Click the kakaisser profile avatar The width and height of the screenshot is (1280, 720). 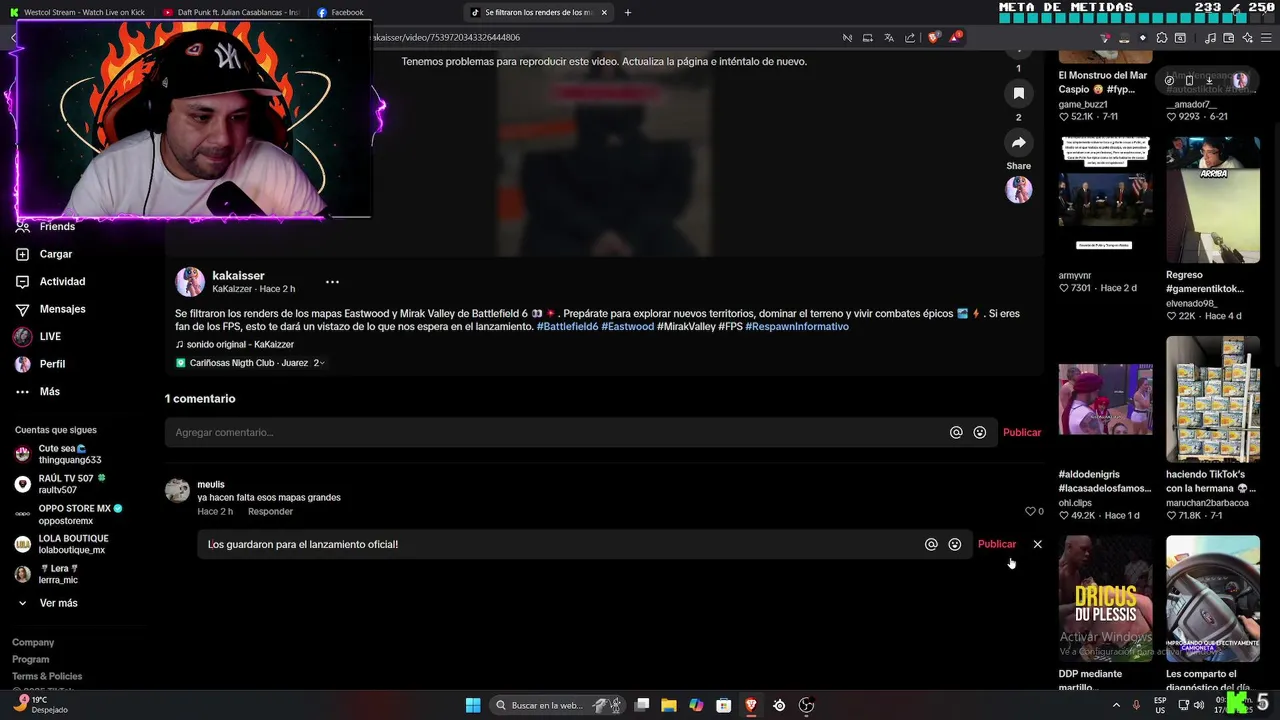coord(190,282)
